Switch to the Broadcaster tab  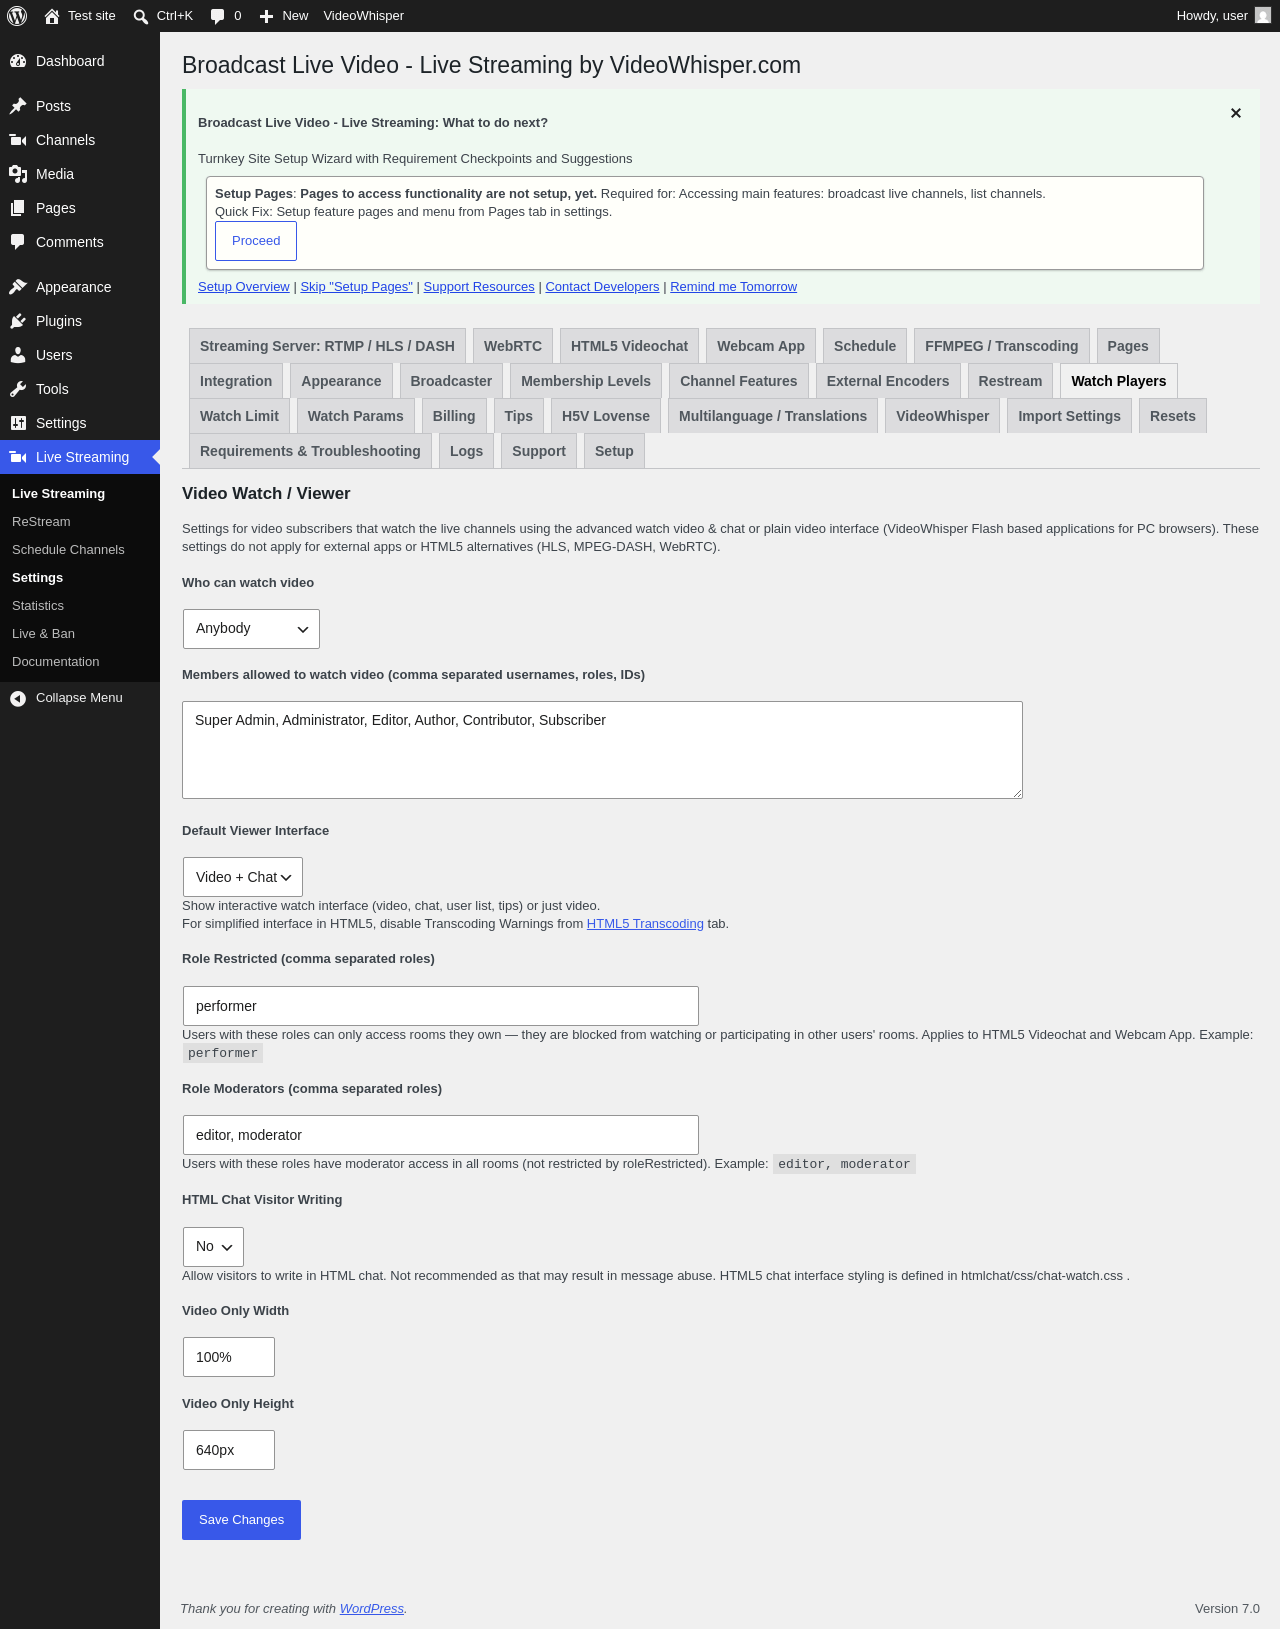click(451, 381)
